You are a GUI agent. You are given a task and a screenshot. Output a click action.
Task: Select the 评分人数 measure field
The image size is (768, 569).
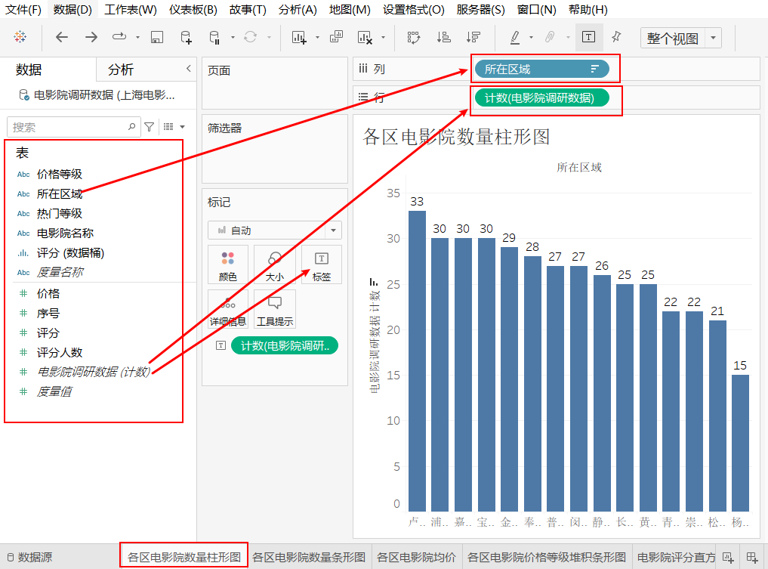(59, 352)
